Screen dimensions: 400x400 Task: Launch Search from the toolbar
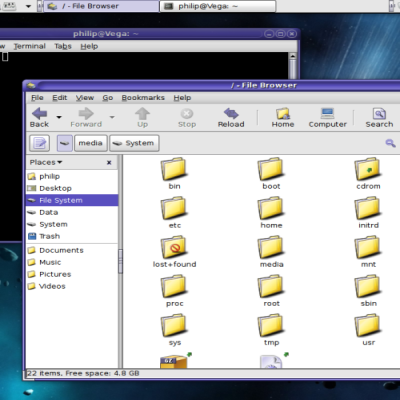coord(379,118)
